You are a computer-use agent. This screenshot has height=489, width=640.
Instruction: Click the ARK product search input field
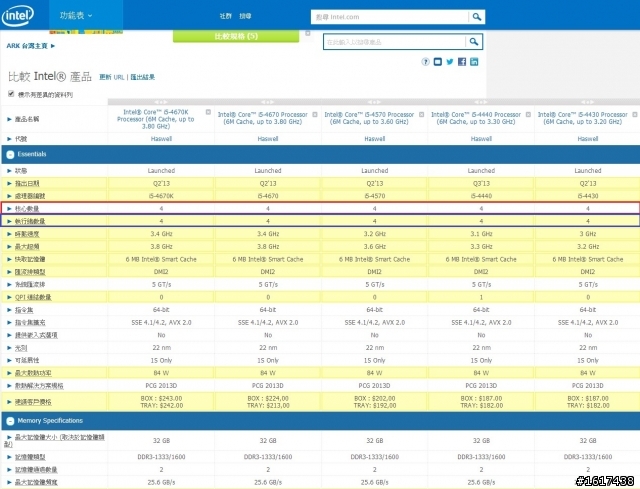(394, 42)
